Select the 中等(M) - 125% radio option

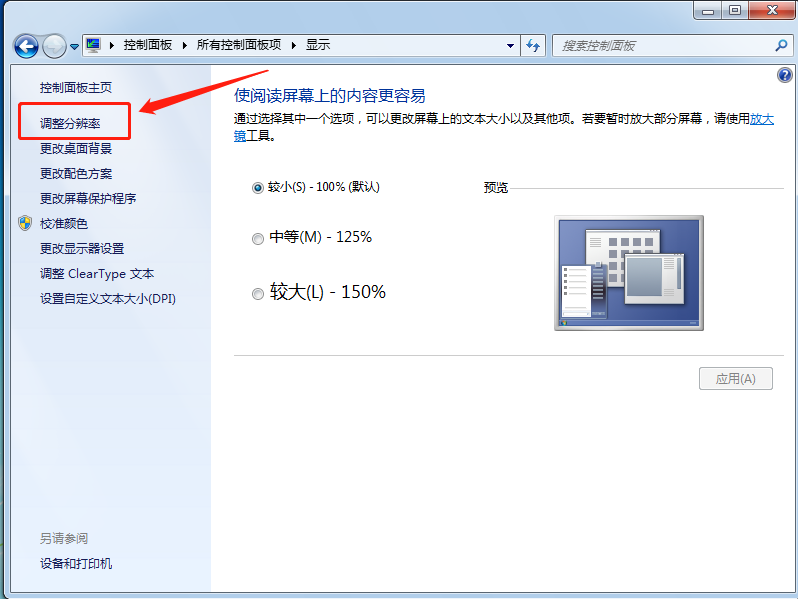258,238
